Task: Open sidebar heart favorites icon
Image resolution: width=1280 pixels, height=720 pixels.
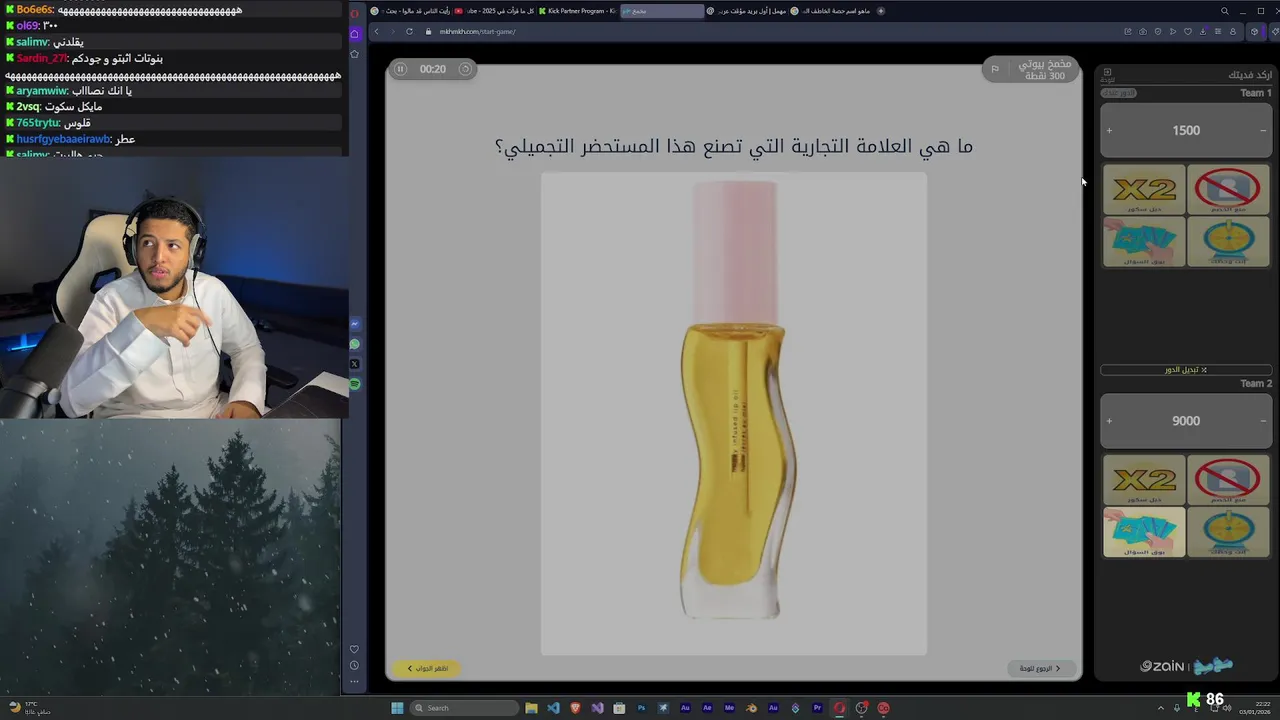Action: click(x=354, y=649)
